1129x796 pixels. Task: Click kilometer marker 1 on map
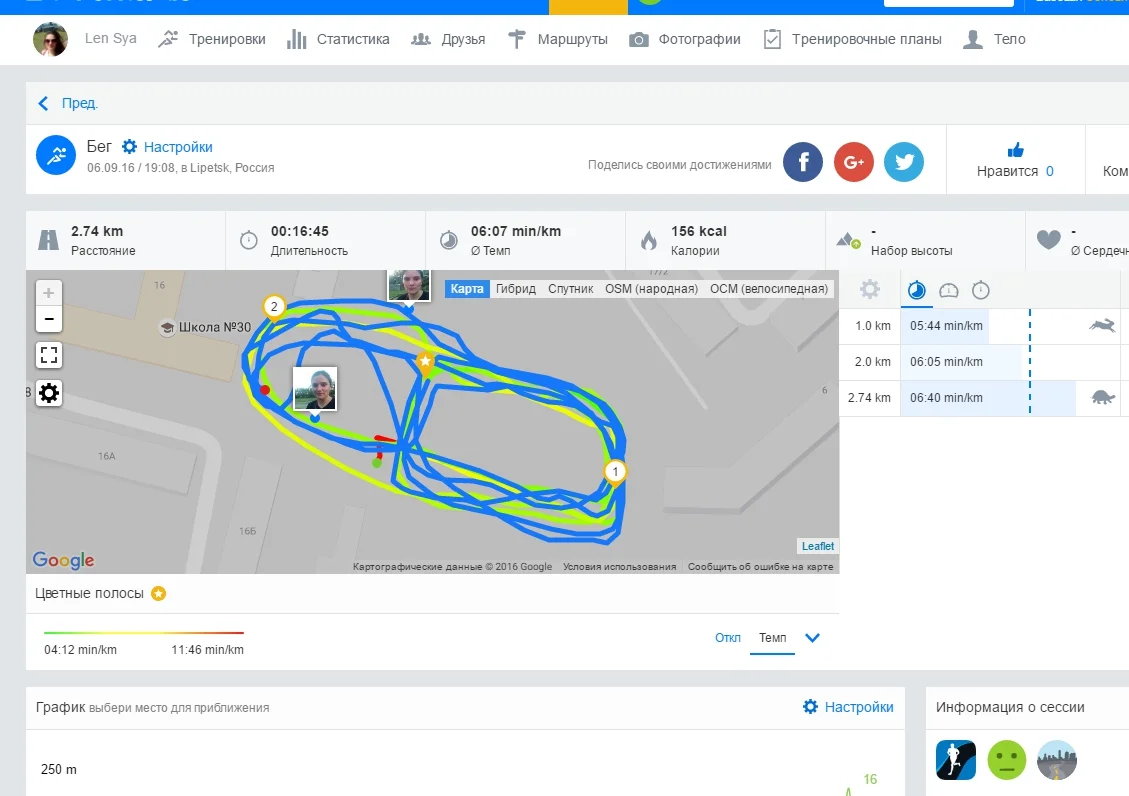coord(615,471)
